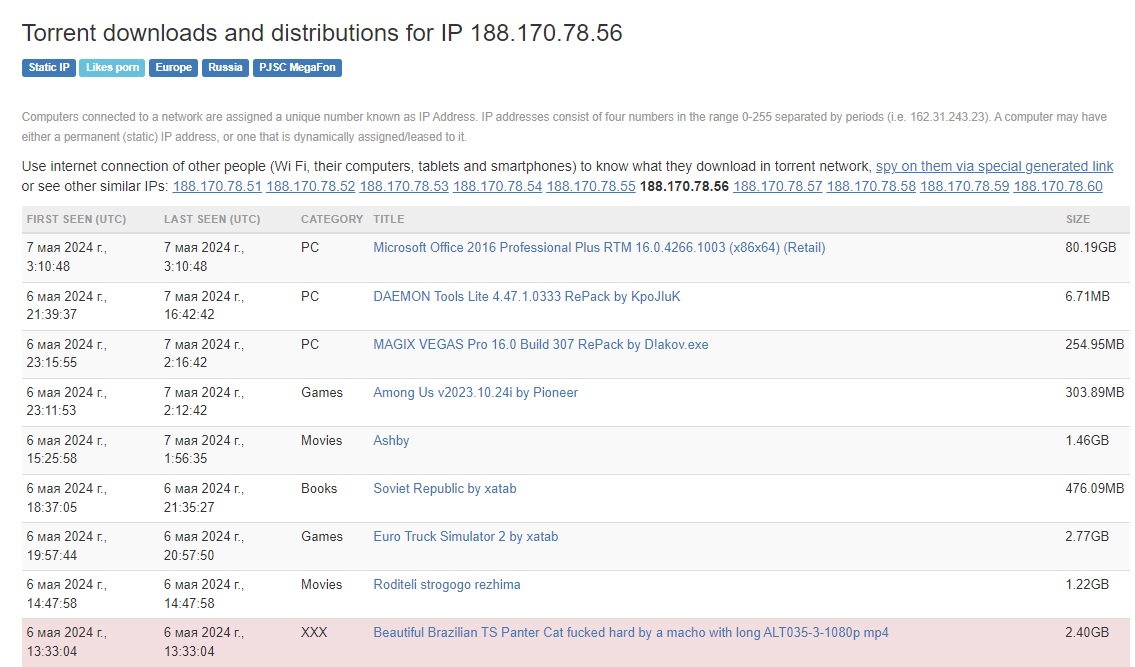Viewport: 1135px width, 667px height.
Task: Open similar IP 188.170.78.54
Action: [497, 186]
